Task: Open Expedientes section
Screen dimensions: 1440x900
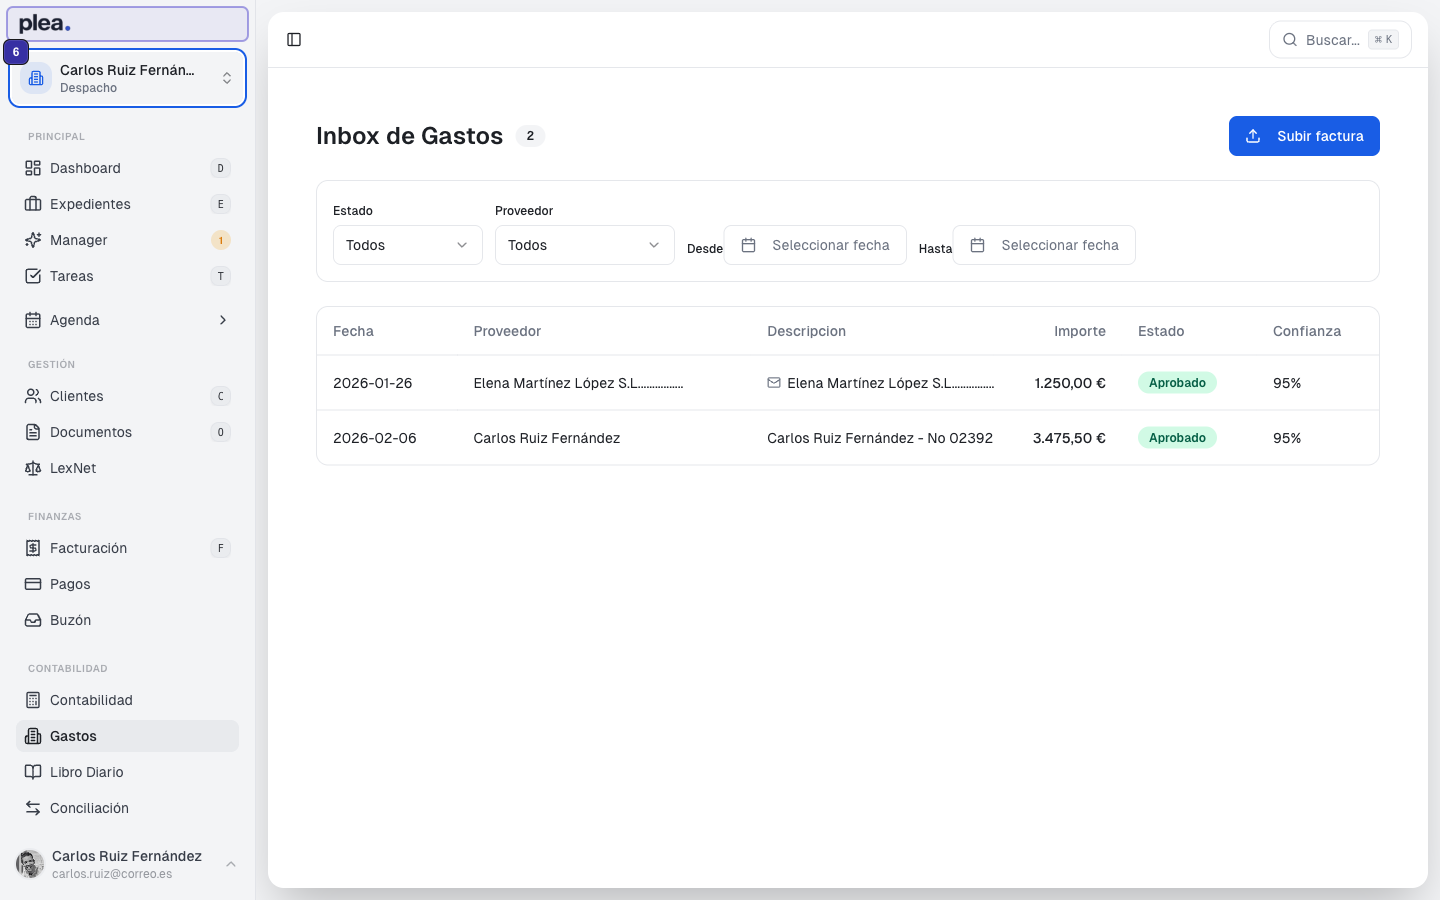Action: point(128,204)
